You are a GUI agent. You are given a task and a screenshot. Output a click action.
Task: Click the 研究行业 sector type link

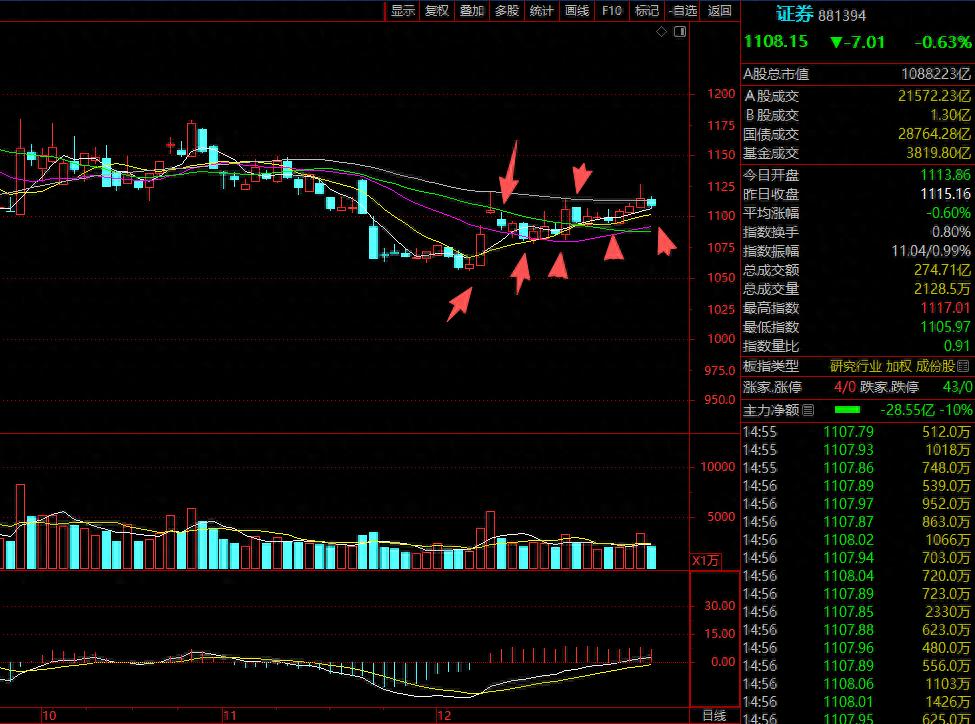tap(856, 366)
